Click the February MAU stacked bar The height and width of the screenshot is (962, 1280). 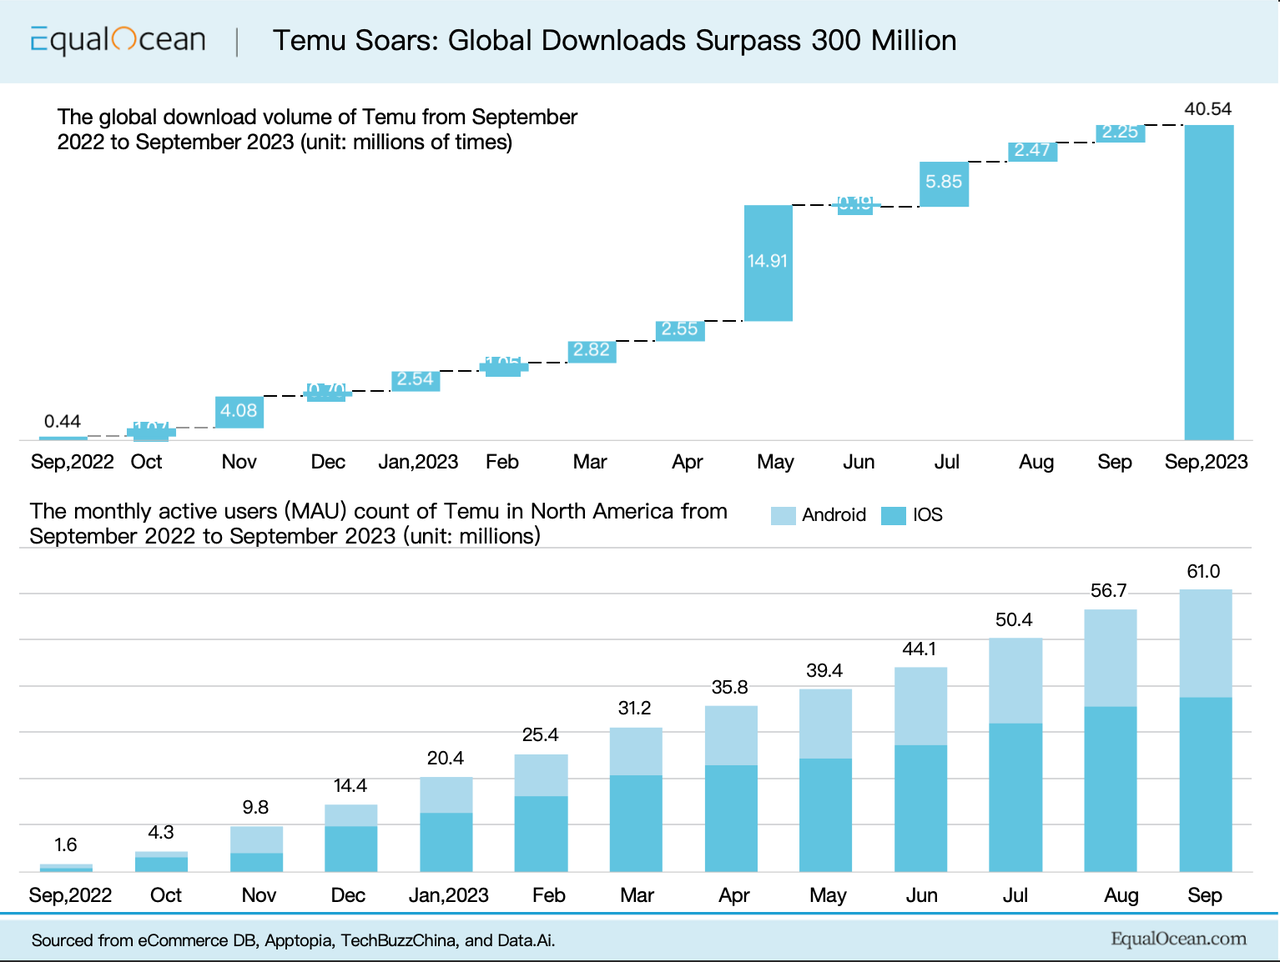541,813
